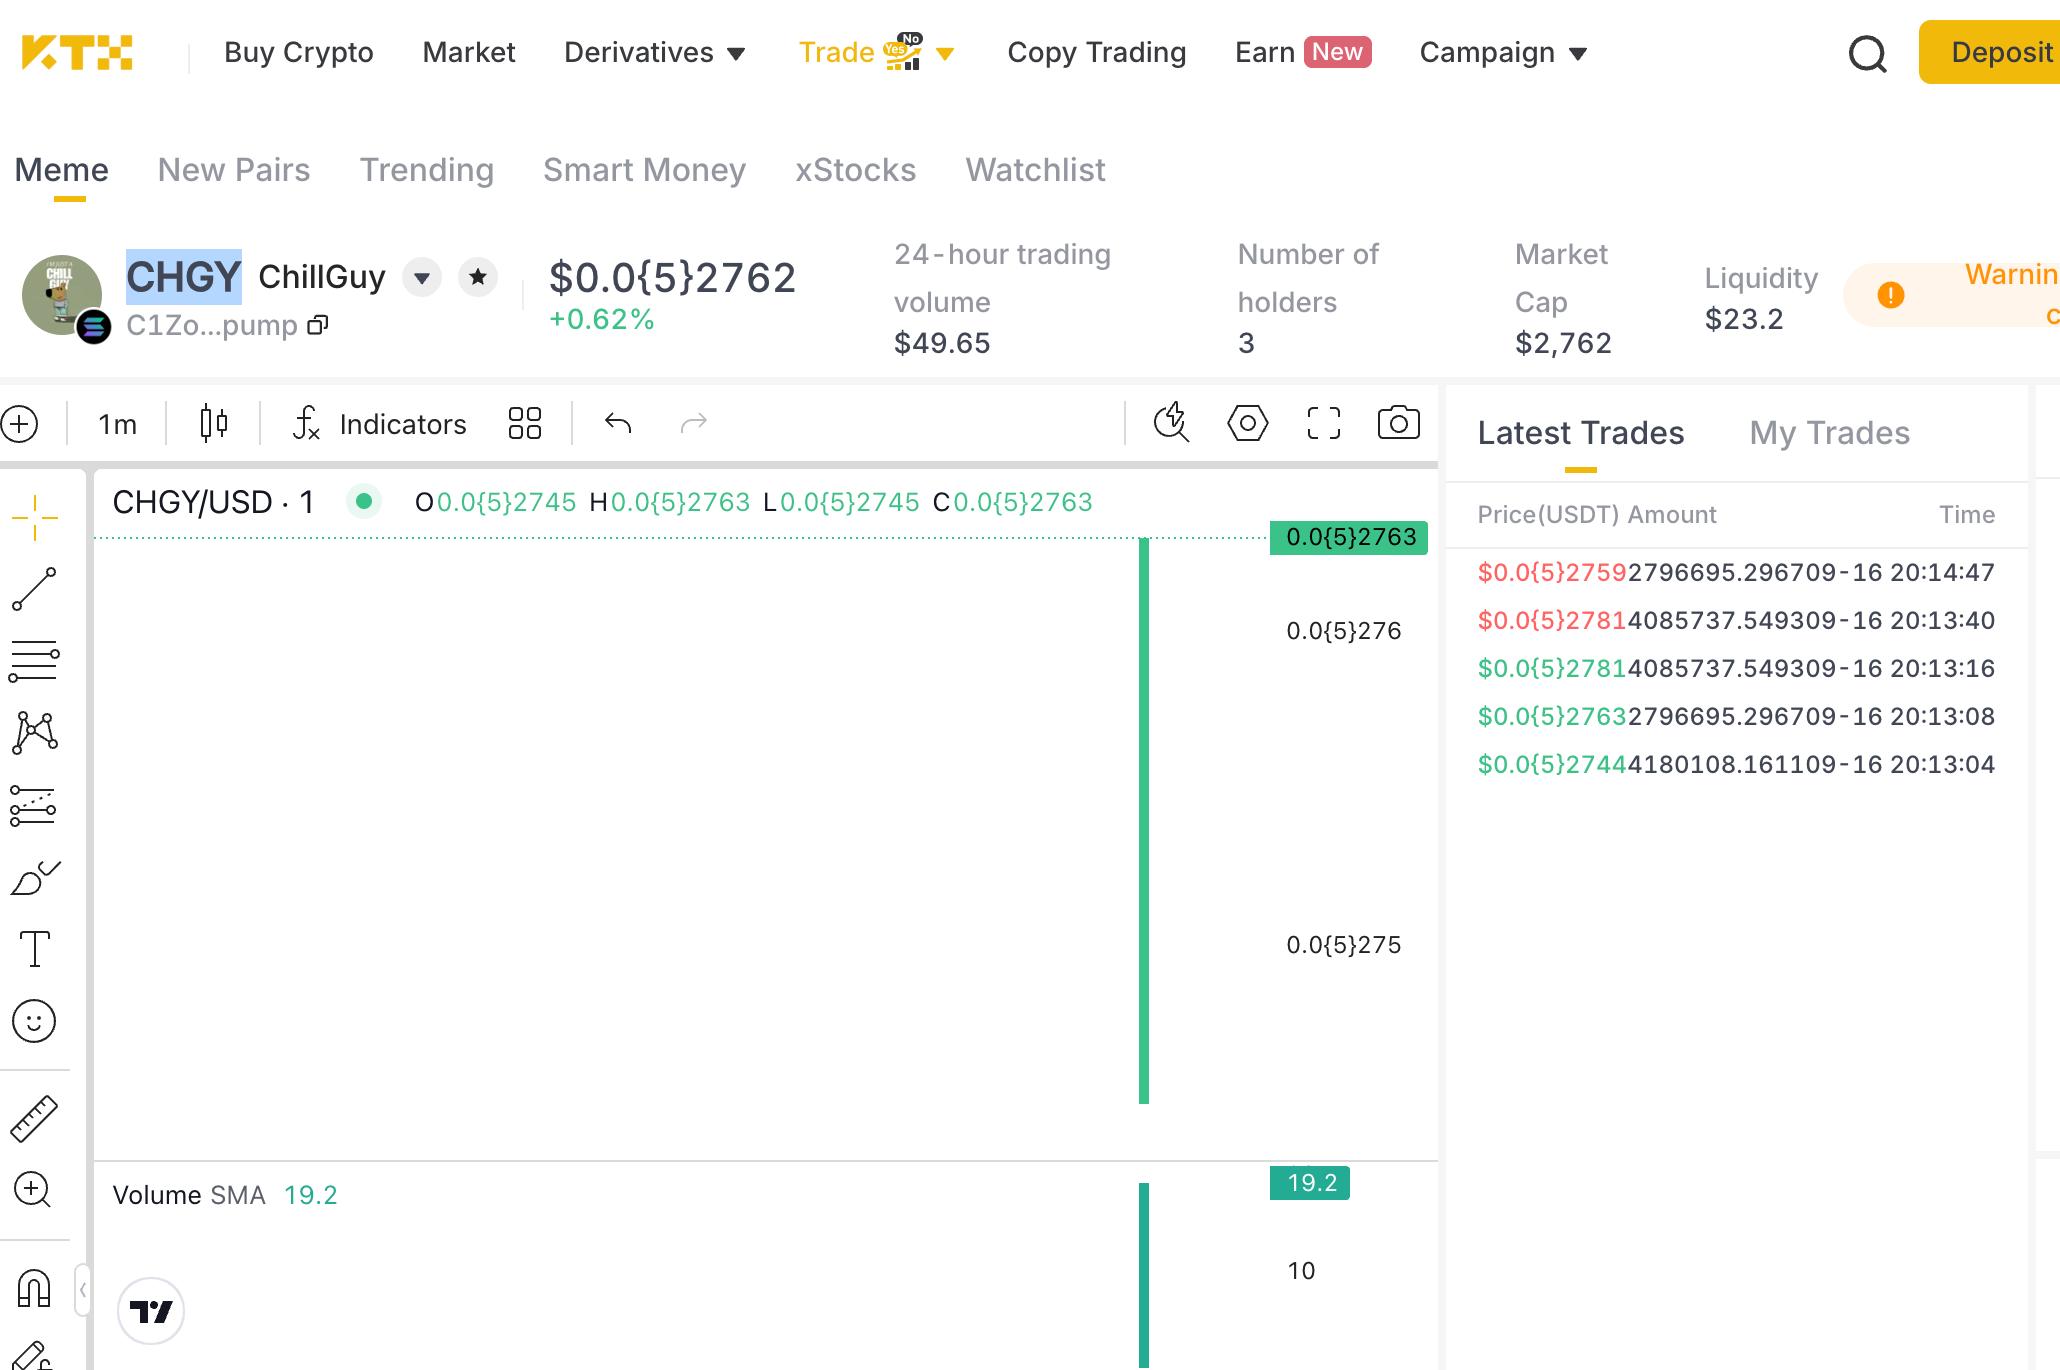Copy the C1Zo...pump contract address
This screenshot has height=1370, width=2060.
[318, 325]
